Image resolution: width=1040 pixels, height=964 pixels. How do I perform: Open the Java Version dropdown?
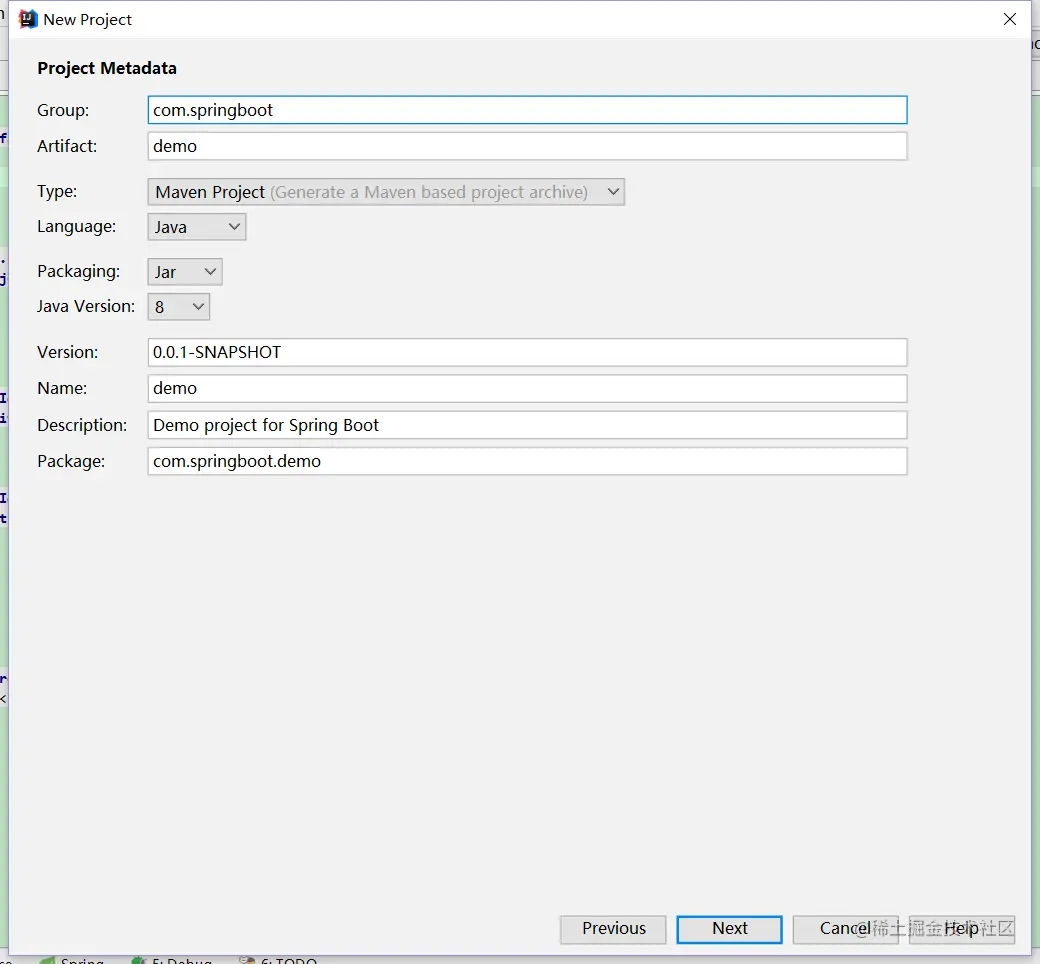tap(178, 307)
